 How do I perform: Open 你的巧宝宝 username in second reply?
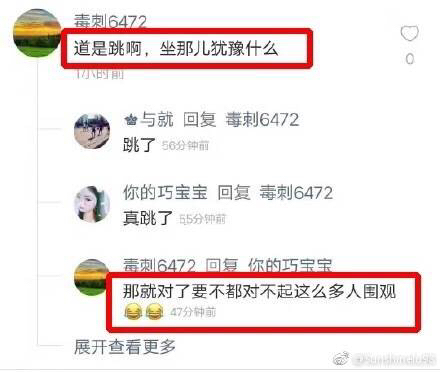(x=165, y=193)
